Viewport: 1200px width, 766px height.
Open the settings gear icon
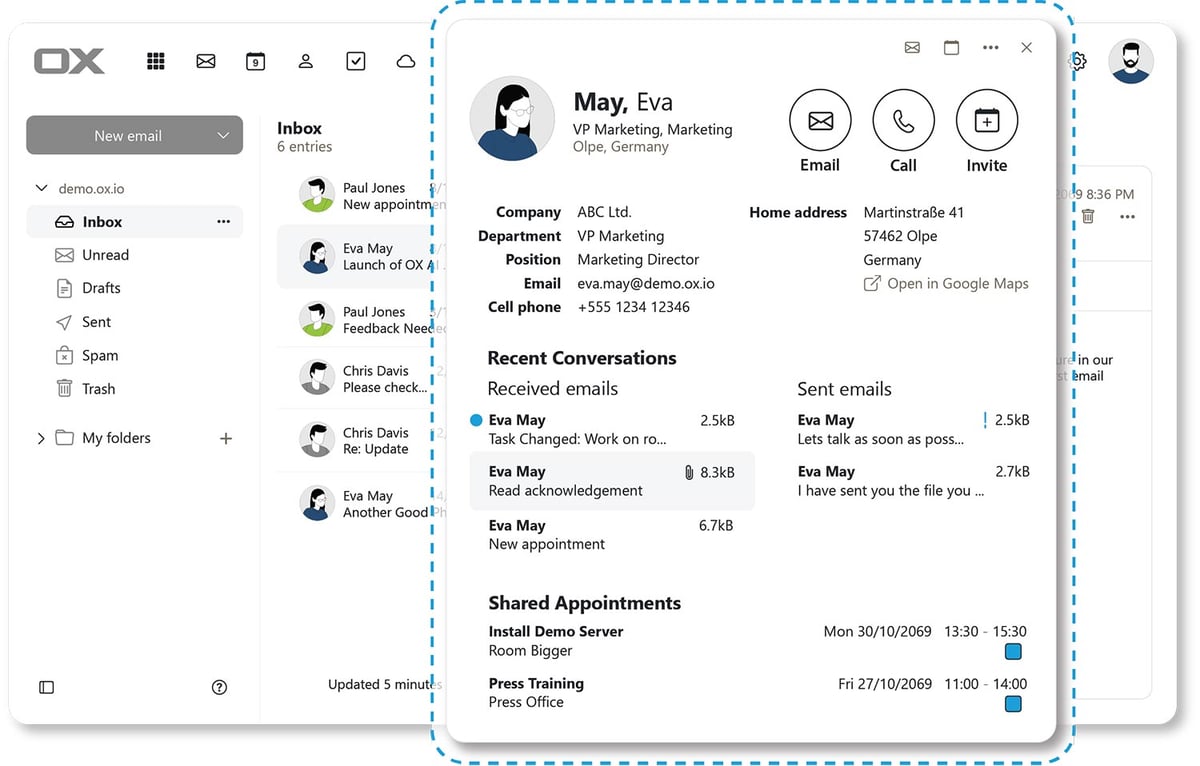point(1077,61)
